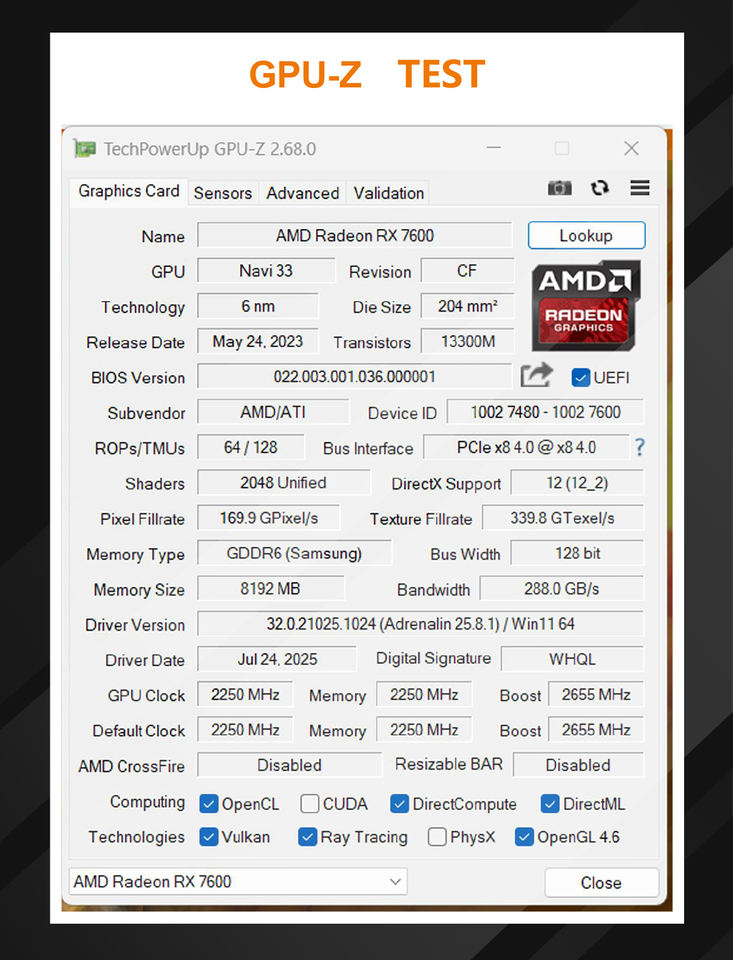Toggle the Vulkan checkbox
The image size is (733, 960).
(x=209, y=837)
